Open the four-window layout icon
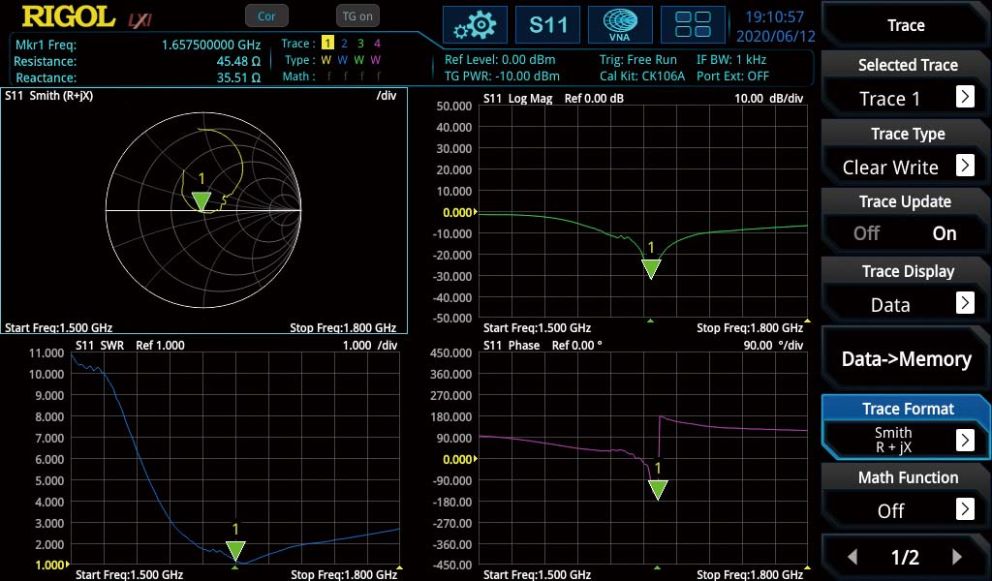The width and height of the screenshot is (992, 581). pos(694,25)
